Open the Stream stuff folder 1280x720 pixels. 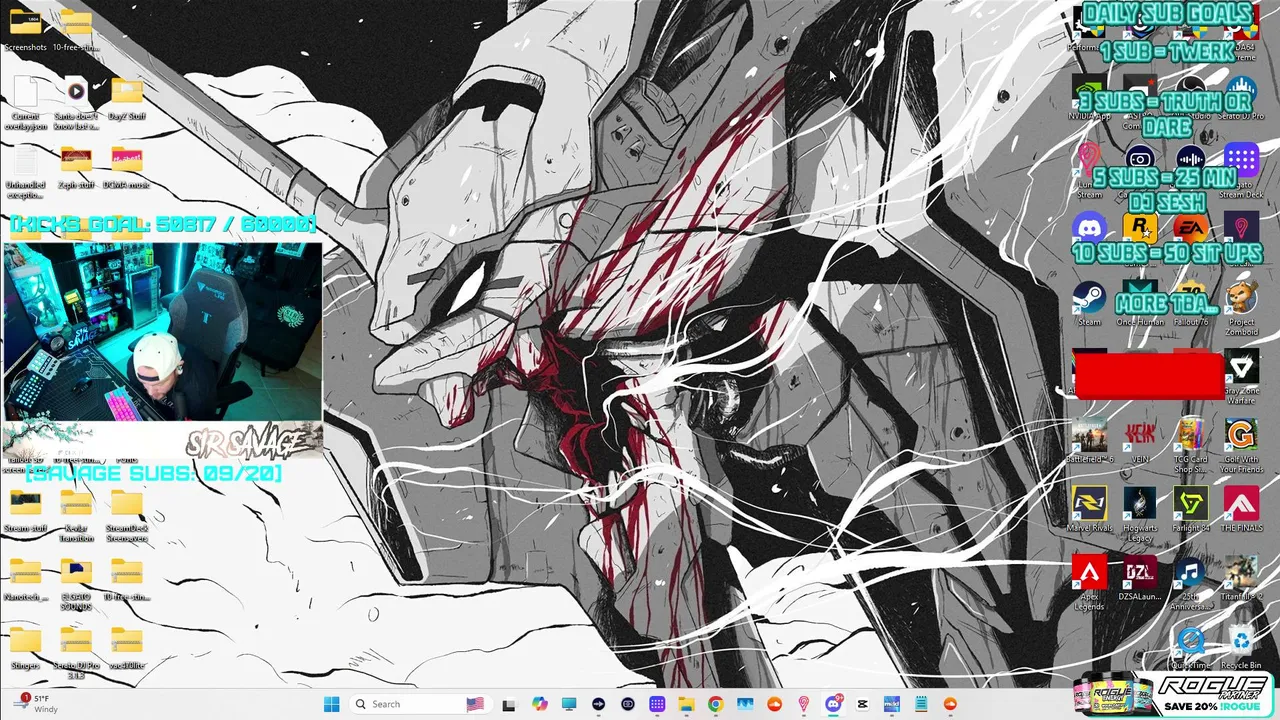tap(25, 510)
